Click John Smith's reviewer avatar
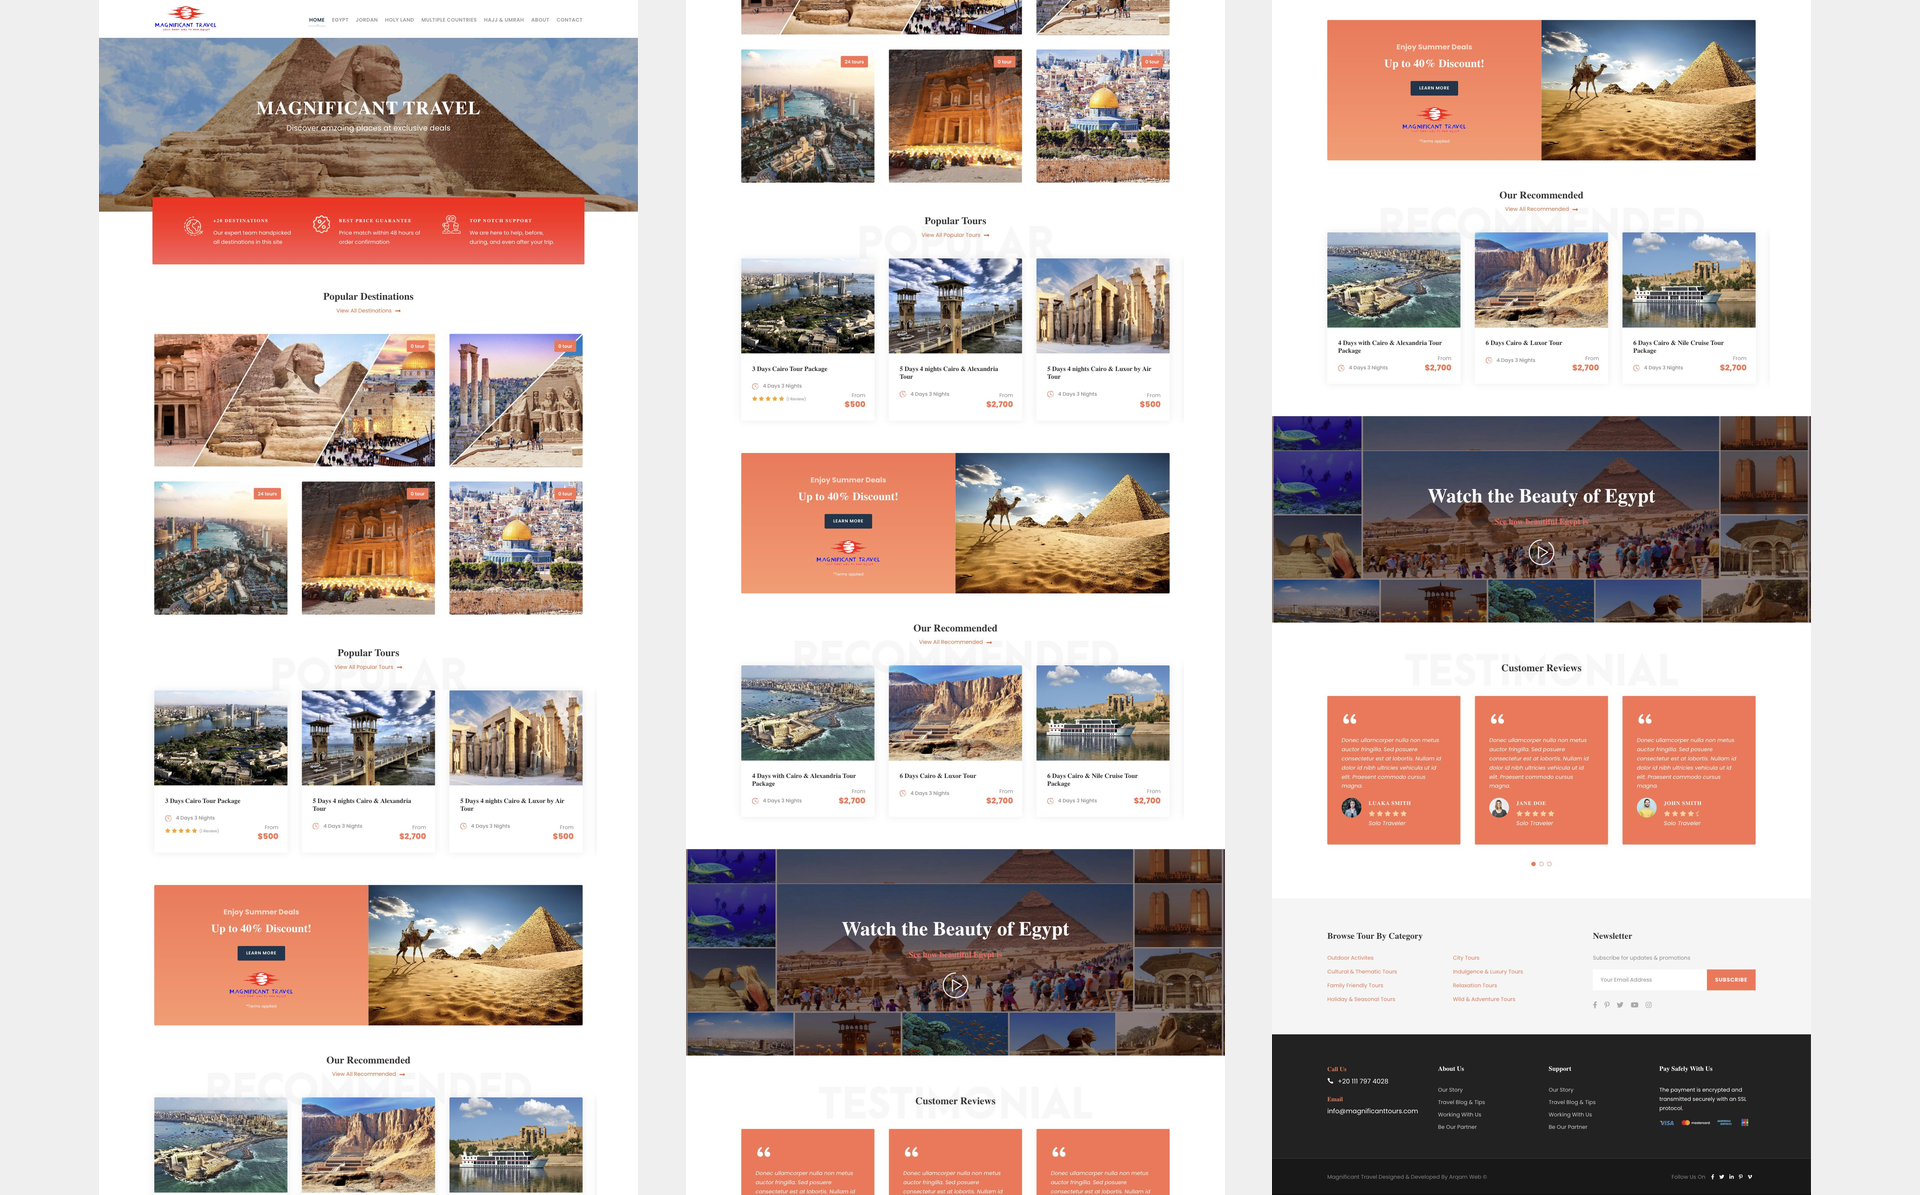 tap(1646, 808)
